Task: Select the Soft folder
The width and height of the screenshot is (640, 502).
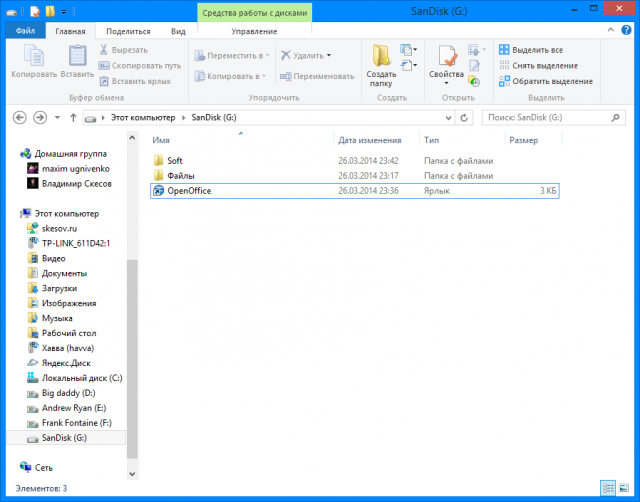Action: point(175,161)
